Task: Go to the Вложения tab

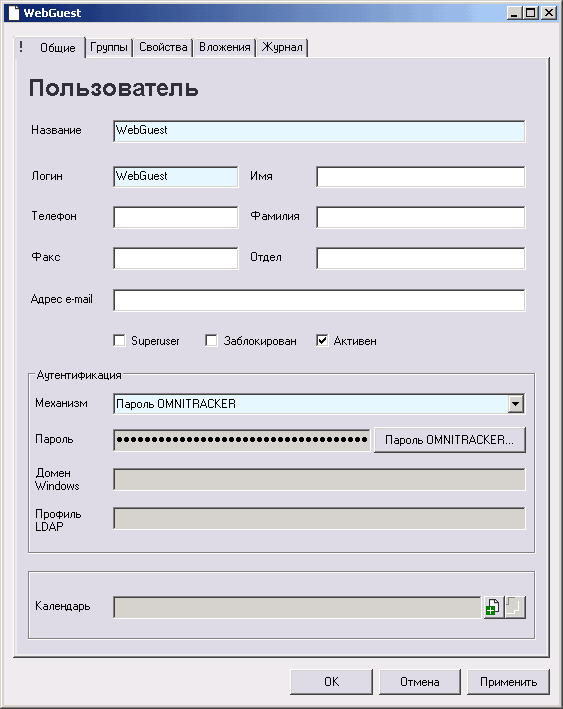Action: (225, 47)
